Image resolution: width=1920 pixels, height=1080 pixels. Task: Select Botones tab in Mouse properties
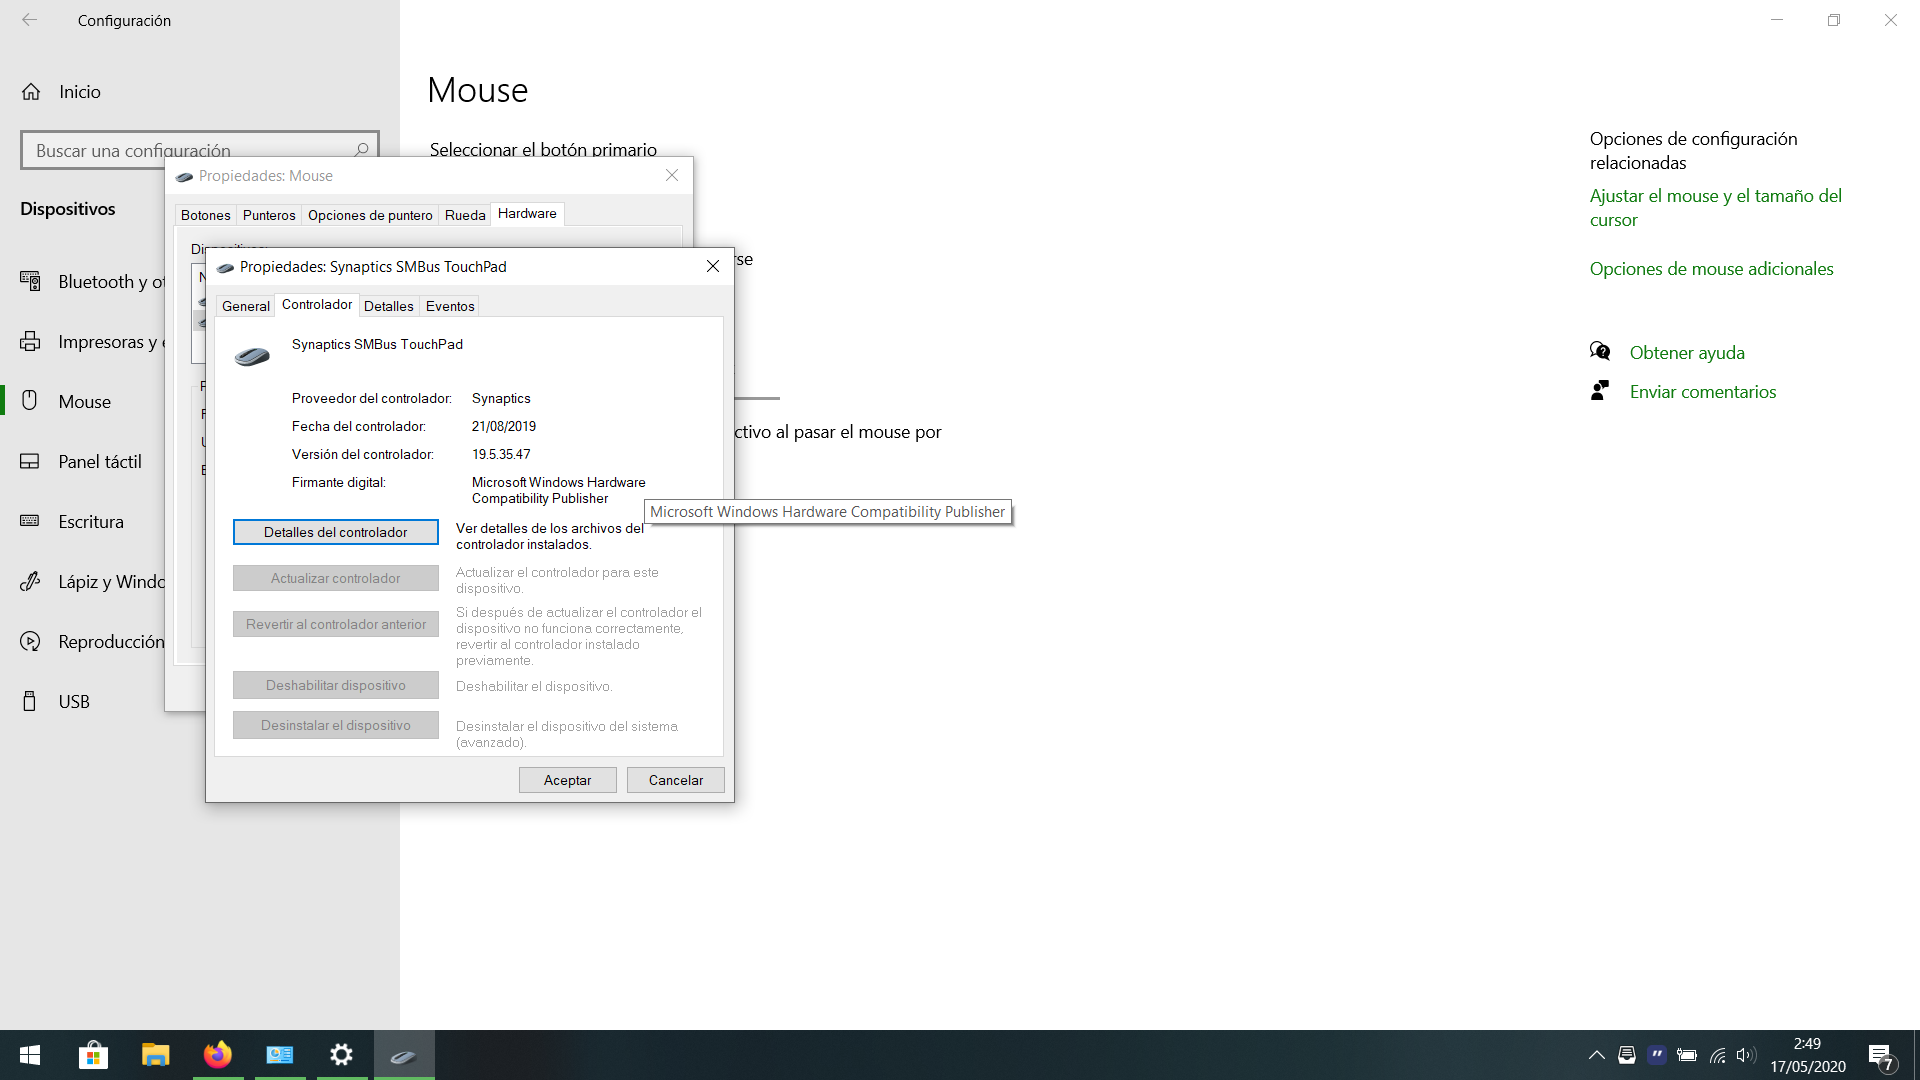(206, 215)
